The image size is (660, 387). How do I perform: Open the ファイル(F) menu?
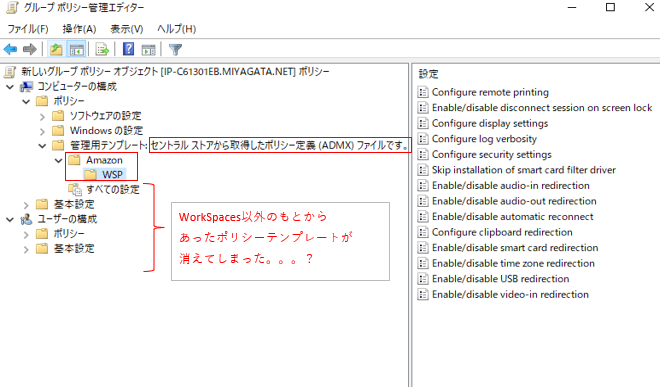28,29
